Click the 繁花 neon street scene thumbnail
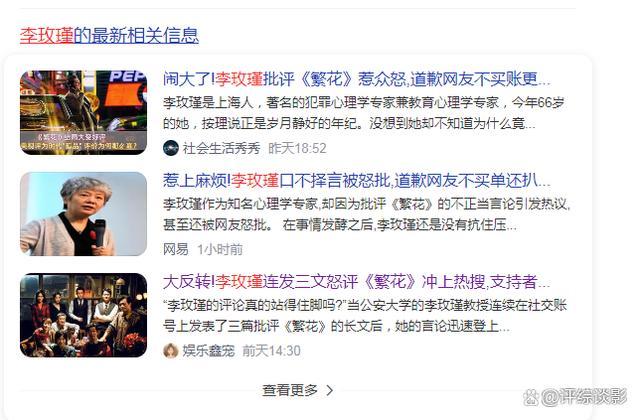640x420 pixels. pos(83,113)
